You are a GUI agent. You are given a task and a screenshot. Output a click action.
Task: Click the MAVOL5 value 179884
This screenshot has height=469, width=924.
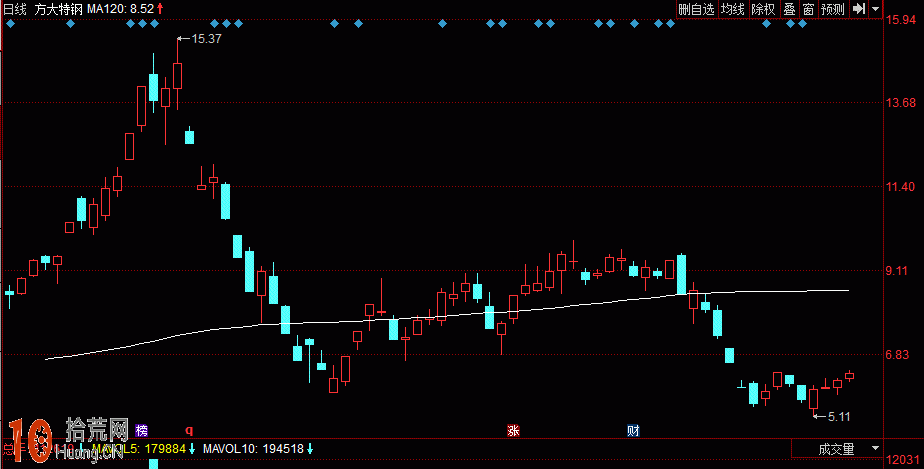[x=167, y=449]
